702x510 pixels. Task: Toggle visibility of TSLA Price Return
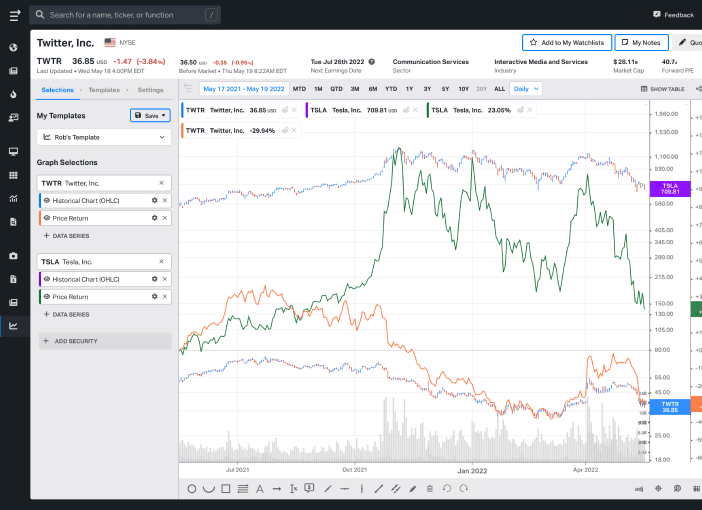(46, 297)
